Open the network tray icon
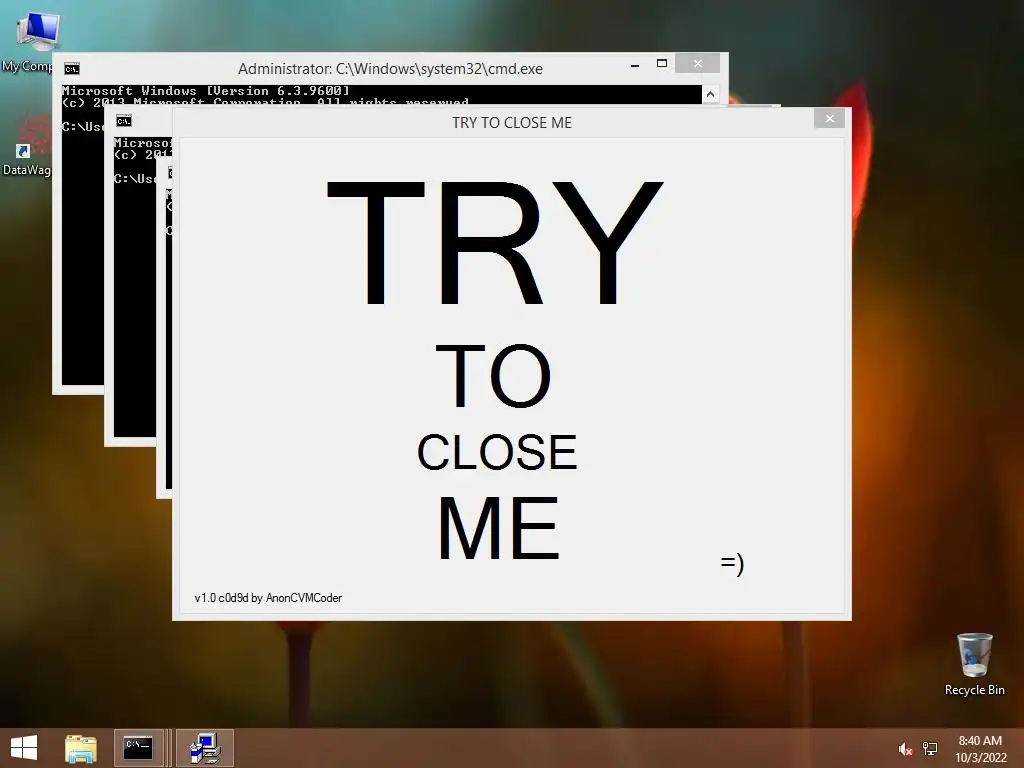This screenshot has height=768, width=1024. [x=930, y=749]
